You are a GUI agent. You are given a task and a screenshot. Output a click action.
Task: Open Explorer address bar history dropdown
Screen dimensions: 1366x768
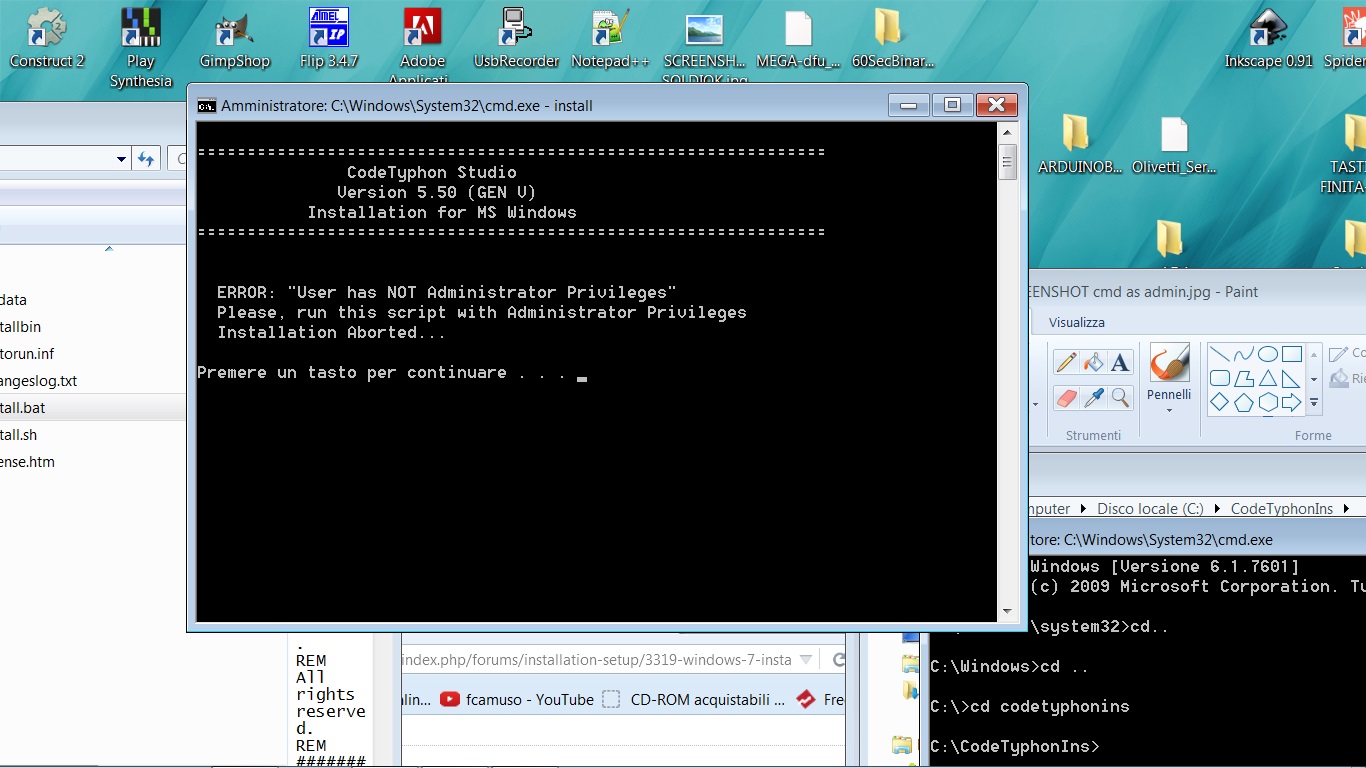tap(121, 159)
